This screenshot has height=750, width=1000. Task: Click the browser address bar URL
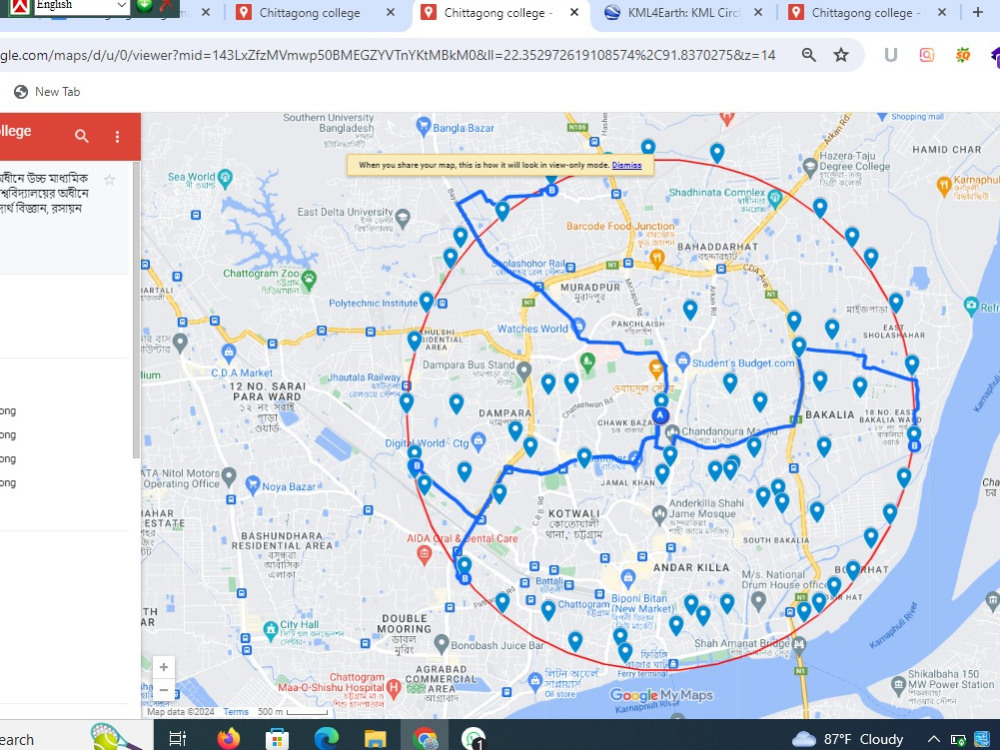pos(388,55)
